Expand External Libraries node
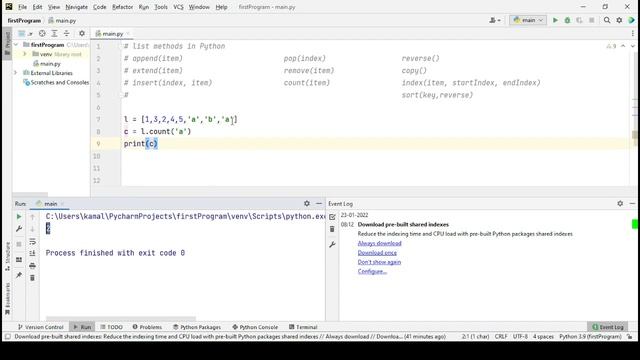 pos(16,73)
